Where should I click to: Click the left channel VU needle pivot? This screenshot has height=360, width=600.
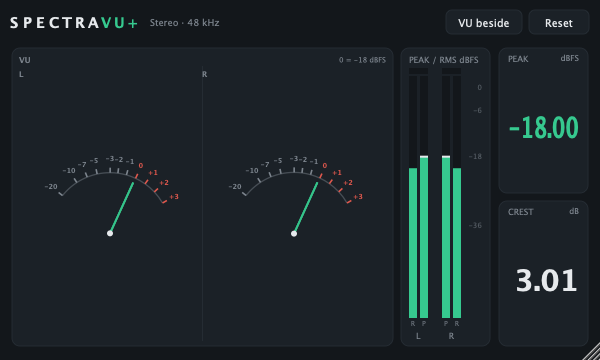pos(110,233)
